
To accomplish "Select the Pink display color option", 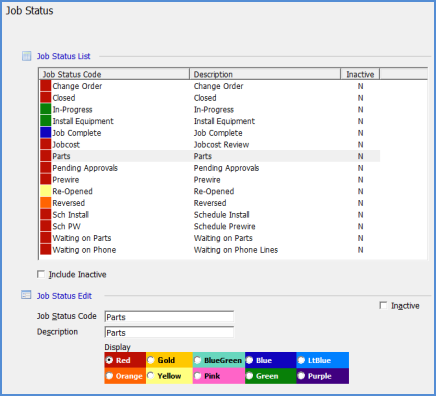I will click(197, 376).
